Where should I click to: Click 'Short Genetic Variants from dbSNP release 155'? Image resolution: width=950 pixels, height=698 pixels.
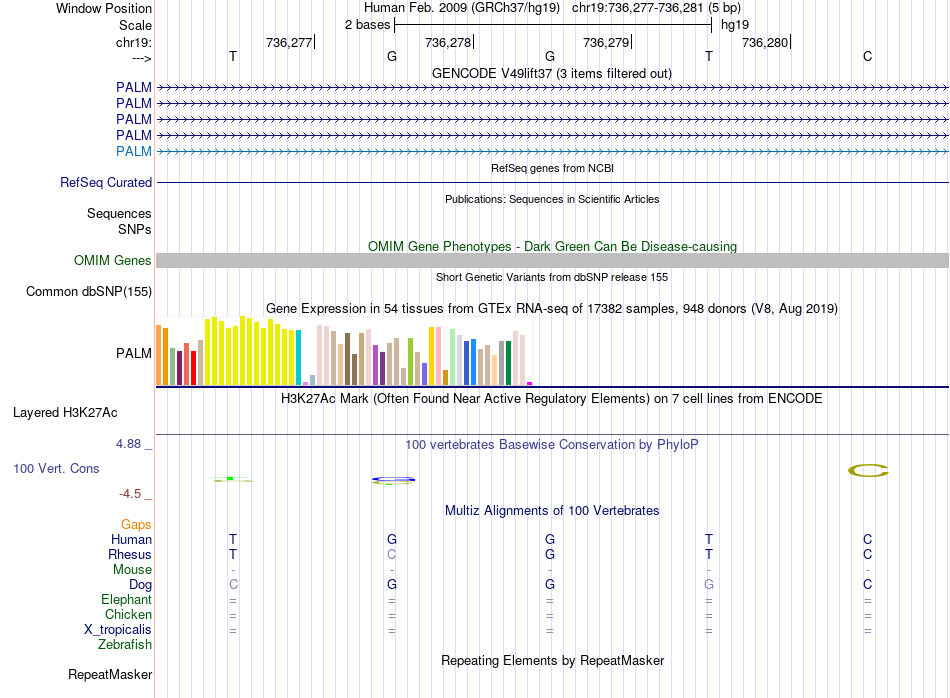(x=552, y=277)
